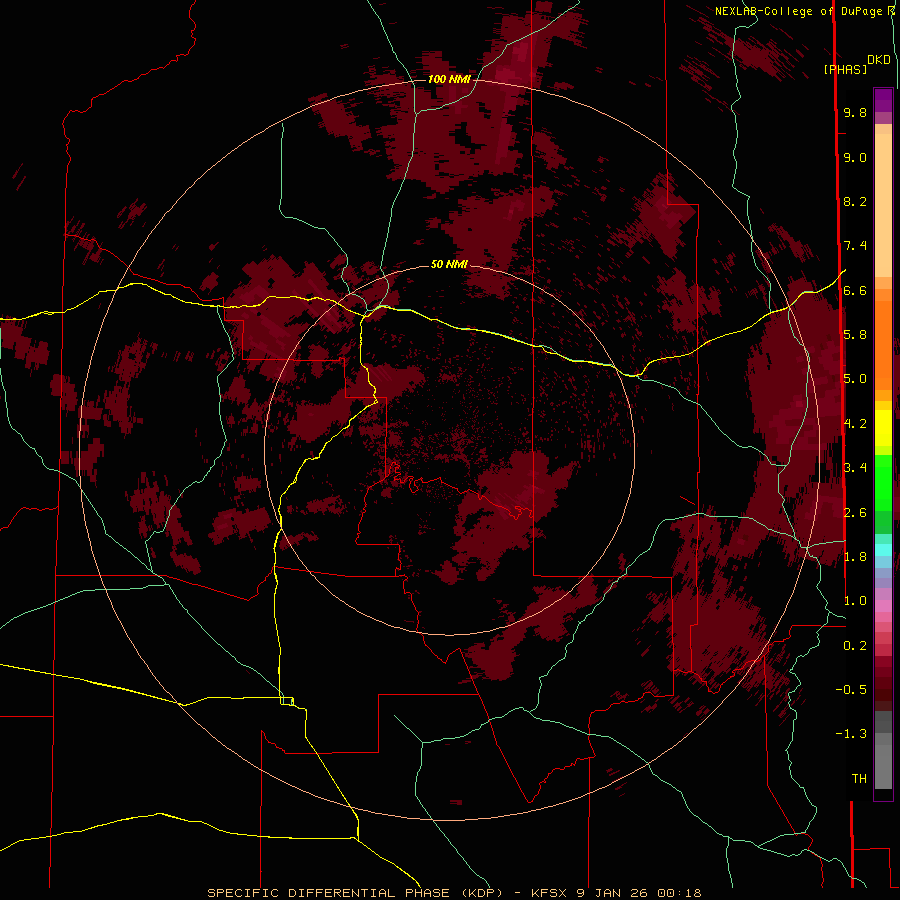Click the 8.2 value on the color scale
The image size is (900, 900).
click(x=855, y=201)
